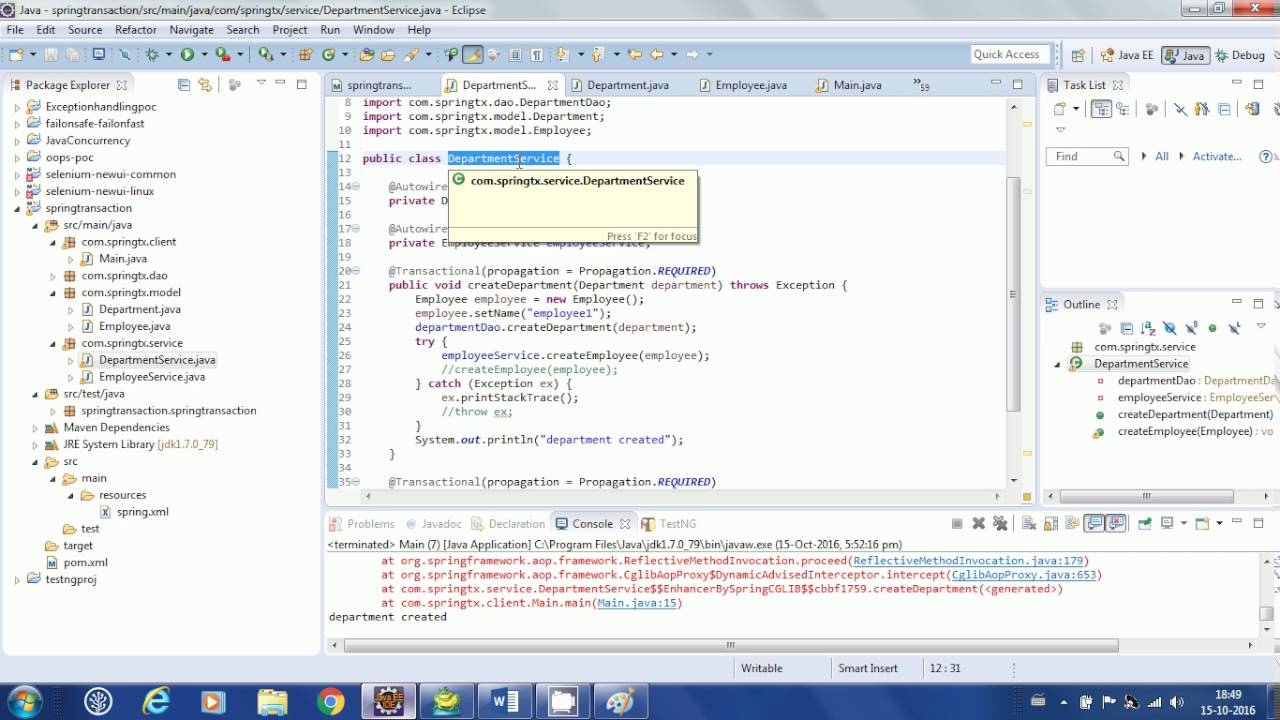Screen dimensions: 1280x720
Task: Switch to the Debug perspective
Action: (x=1240, y=56)
